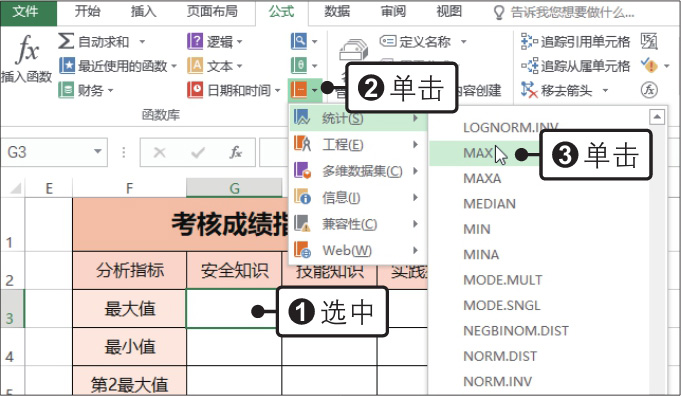
Task: Select cell G3 in the worksheet
Action: pos(234,309)
